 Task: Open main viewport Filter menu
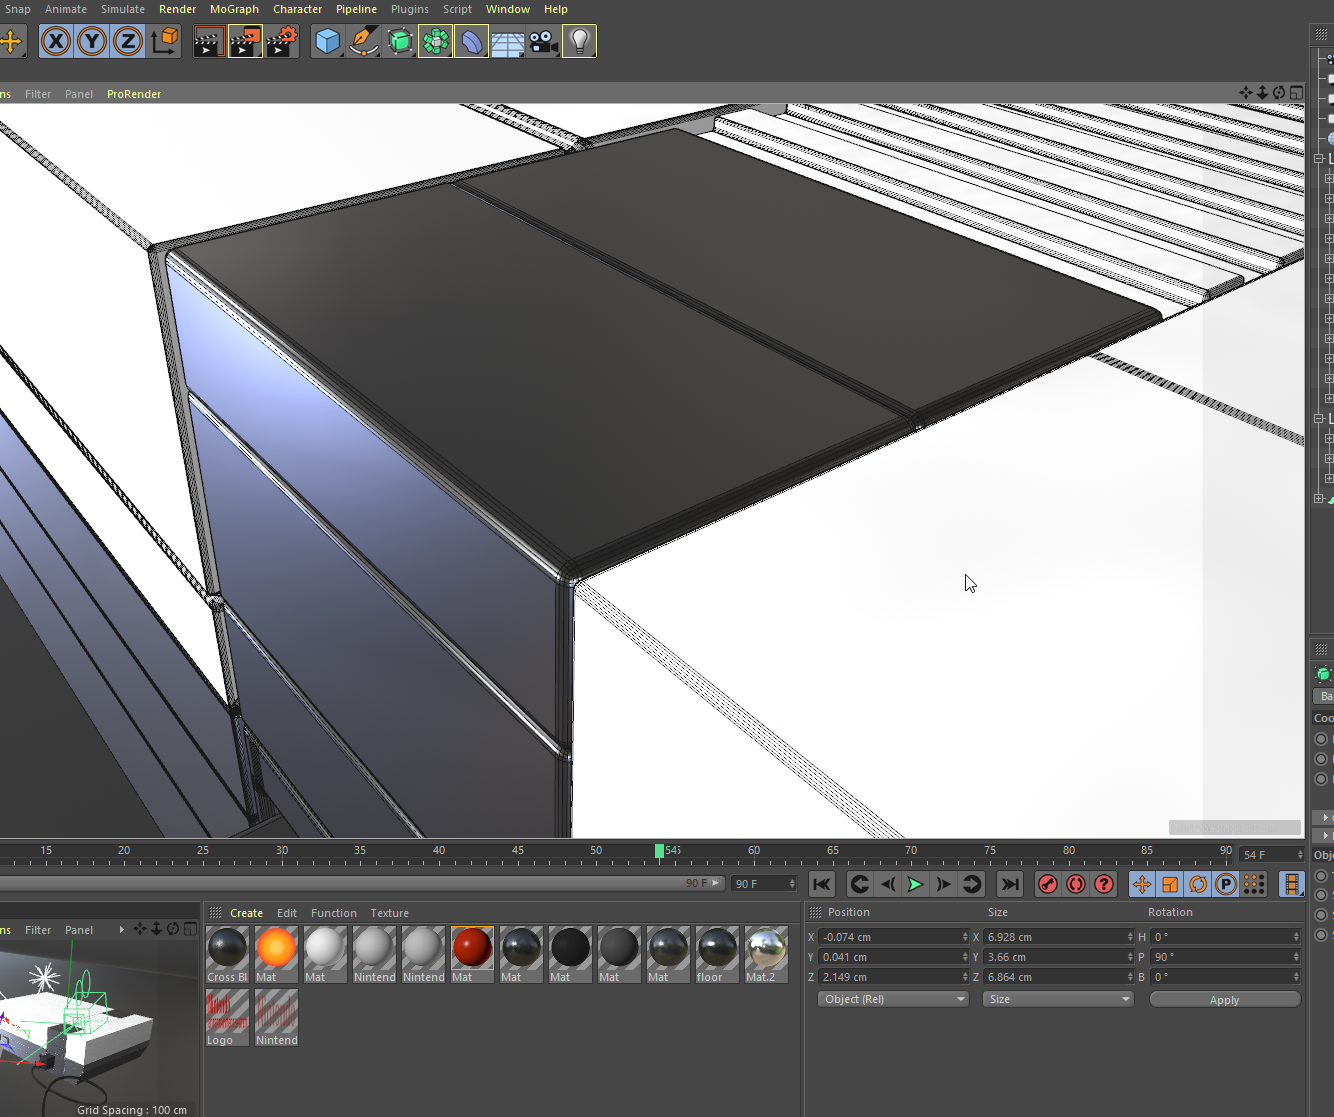point(38,94)
